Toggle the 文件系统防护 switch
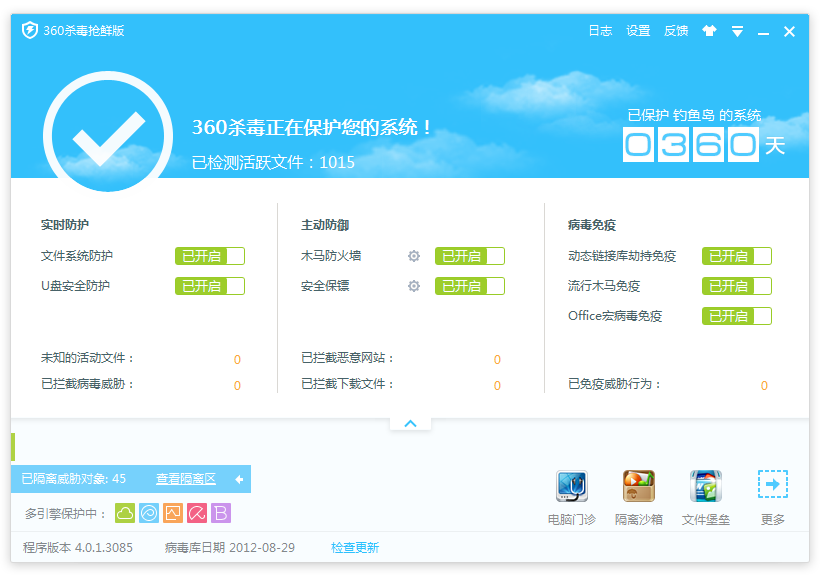825x582 pixels. [x=210, y=256]
